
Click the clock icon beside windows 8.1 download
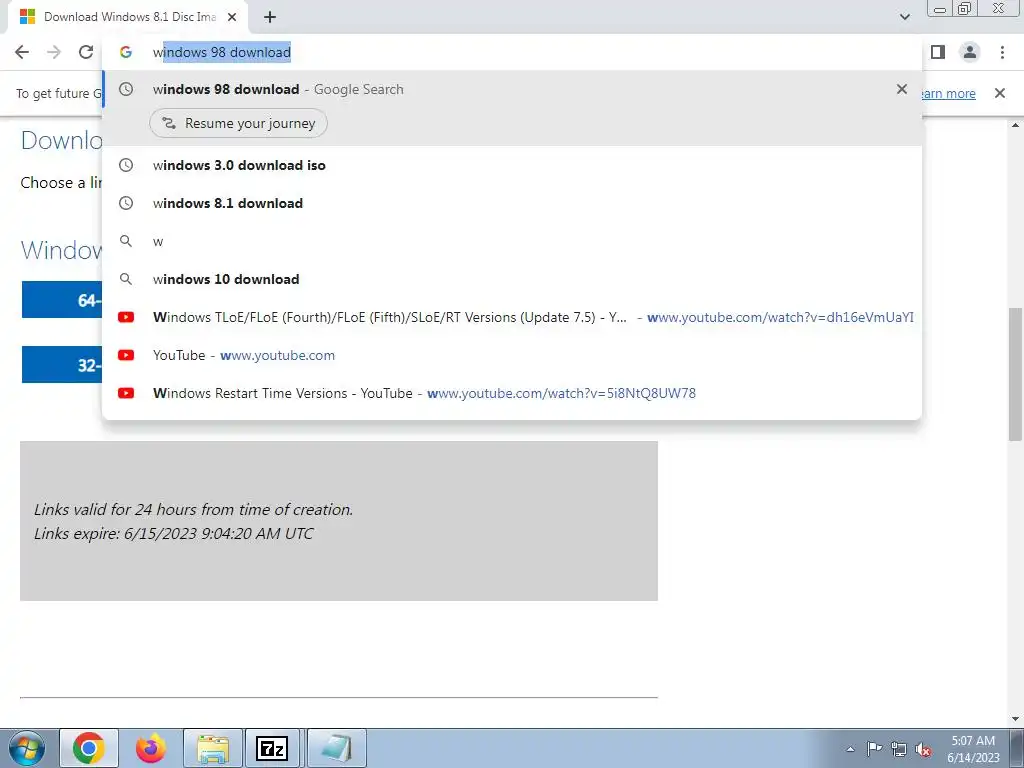pyautogui.click(x=126, y=203)
